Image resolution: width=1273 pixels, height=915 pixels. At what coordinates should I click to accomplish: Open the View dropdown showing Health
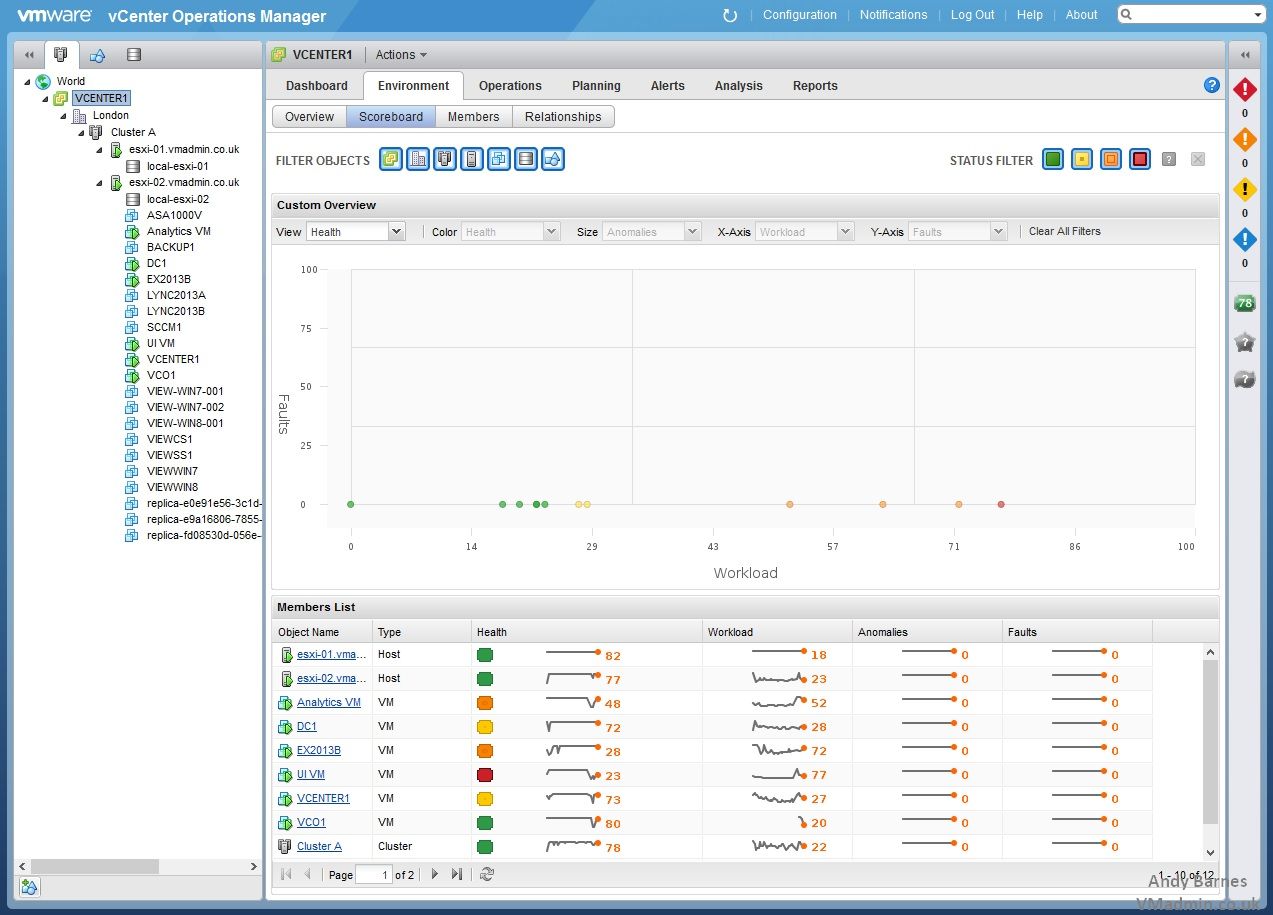(x=355, y=232)
